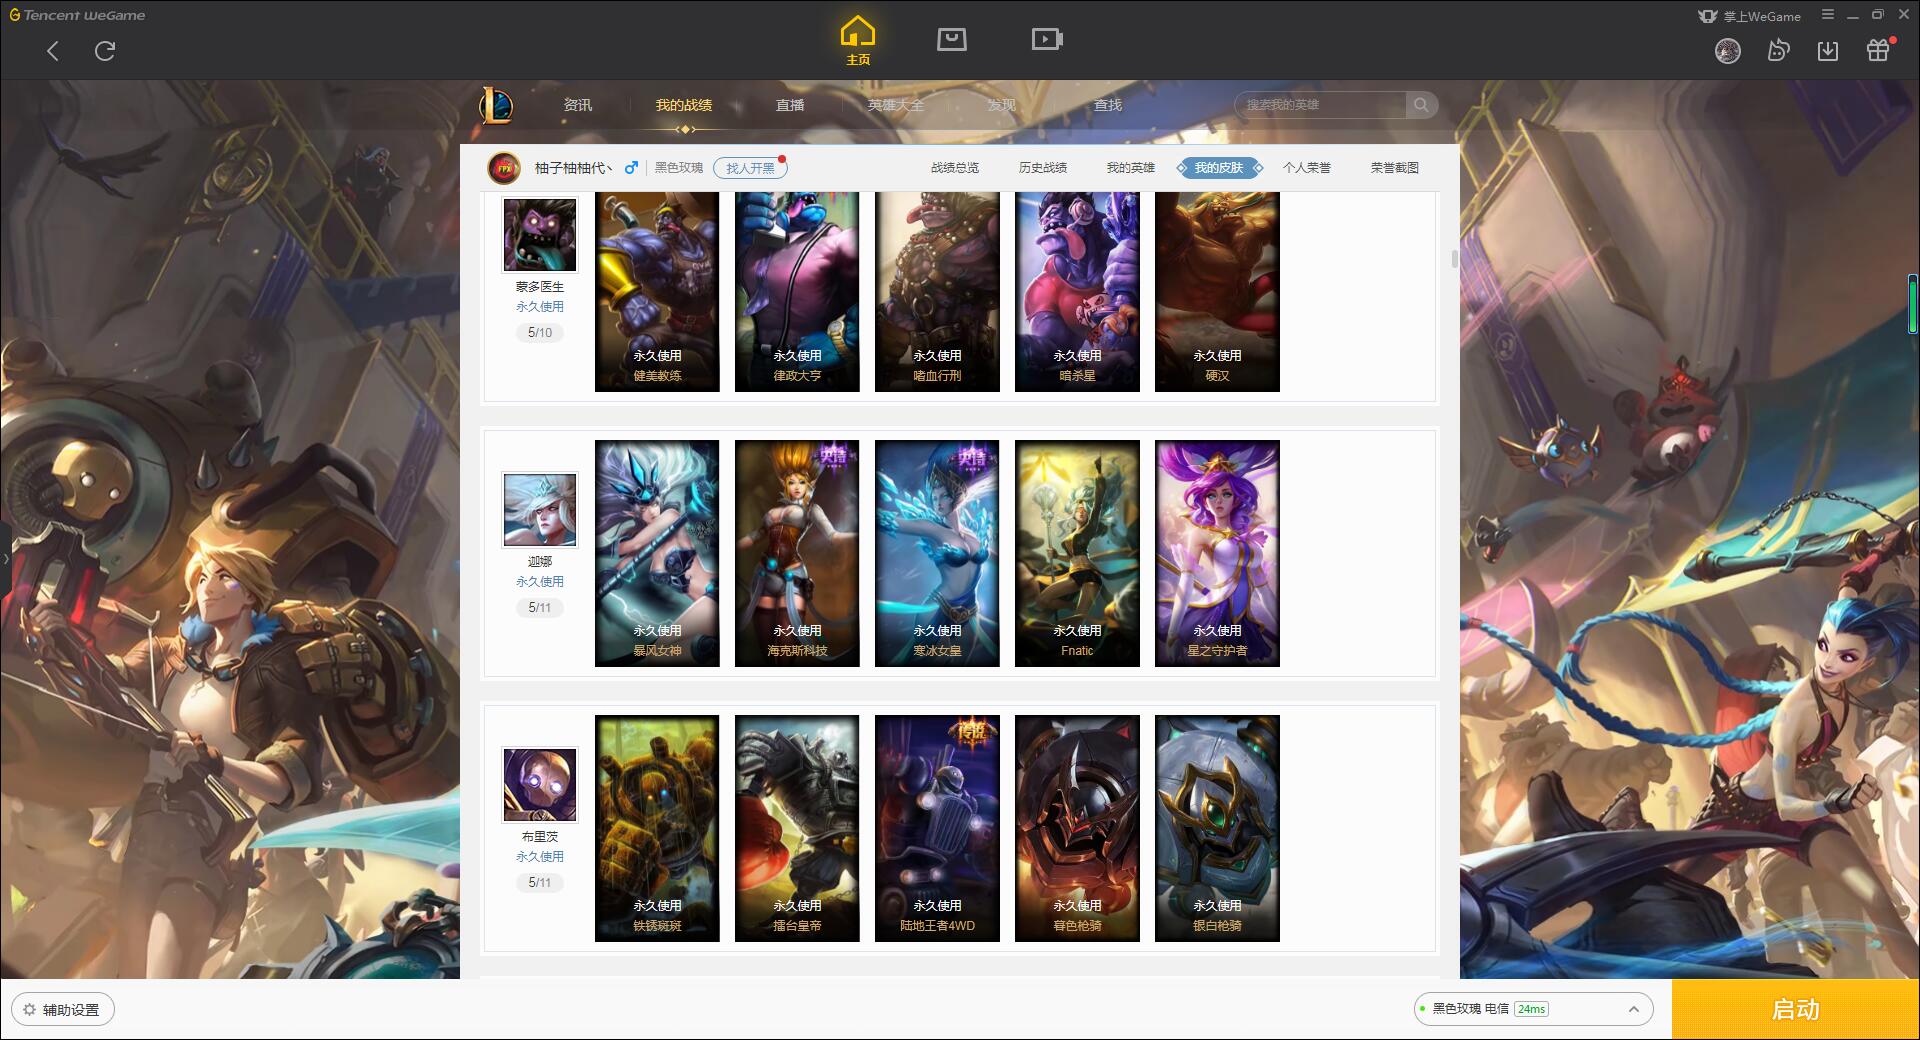Image resolution: width=1920 pixels, height=1040 pixels.
Task: Switch to 个人荣誉 sub-tab
Action: click(x=1307, y=168)
